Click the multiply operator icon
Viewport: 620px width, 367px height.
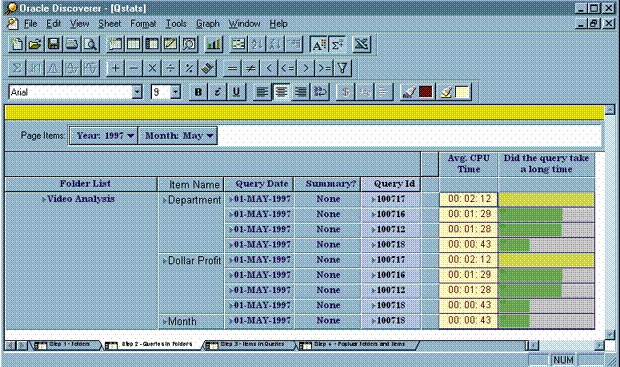point(152,68)
